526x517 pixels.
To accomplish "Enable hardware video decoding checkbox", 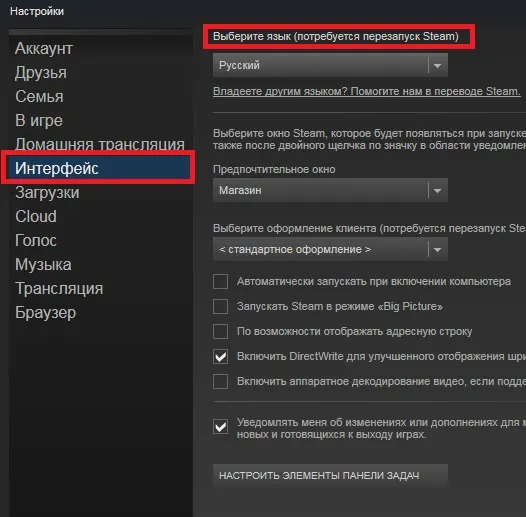I will [220, 381].
